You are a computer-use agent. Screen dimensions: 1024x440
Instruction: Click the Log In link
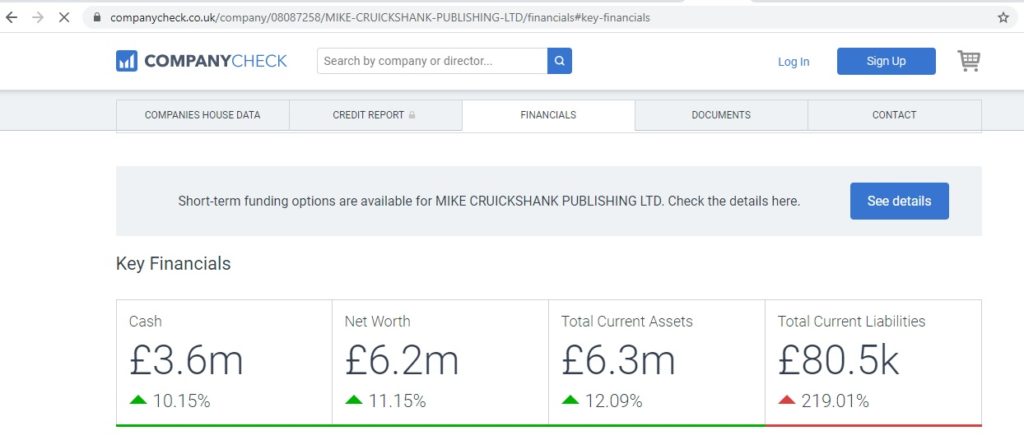click(793, 61)
